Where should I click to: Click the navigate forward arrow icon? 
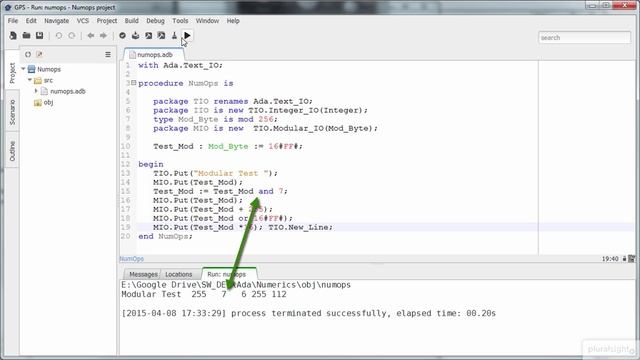pos(104,36)
